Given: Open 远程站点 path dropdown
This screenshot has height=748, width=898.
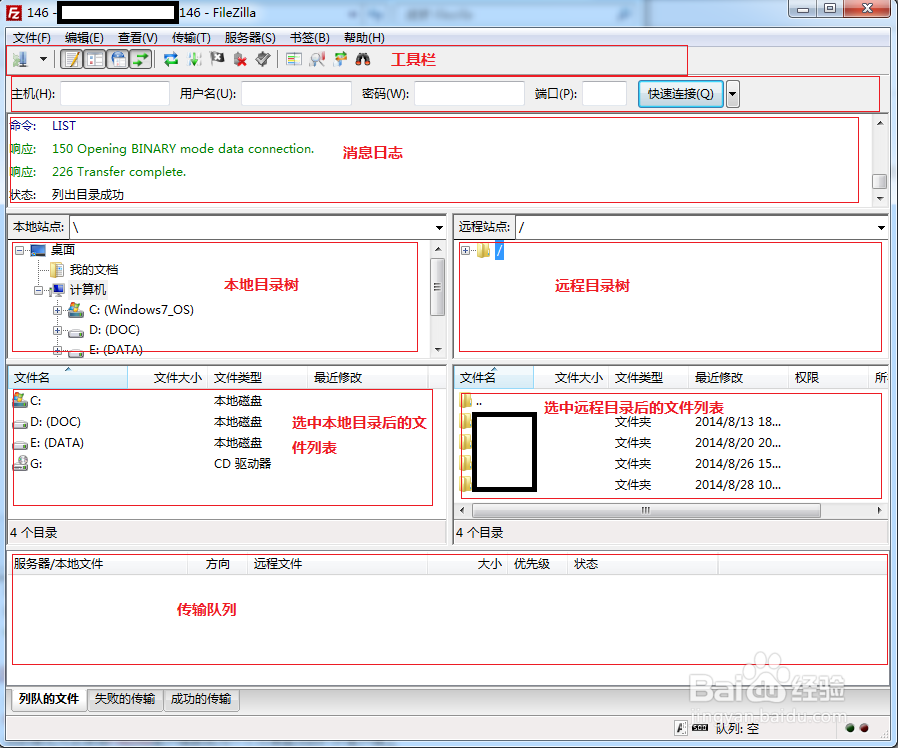Looking at the screenshot, I should tap(881, 227).
